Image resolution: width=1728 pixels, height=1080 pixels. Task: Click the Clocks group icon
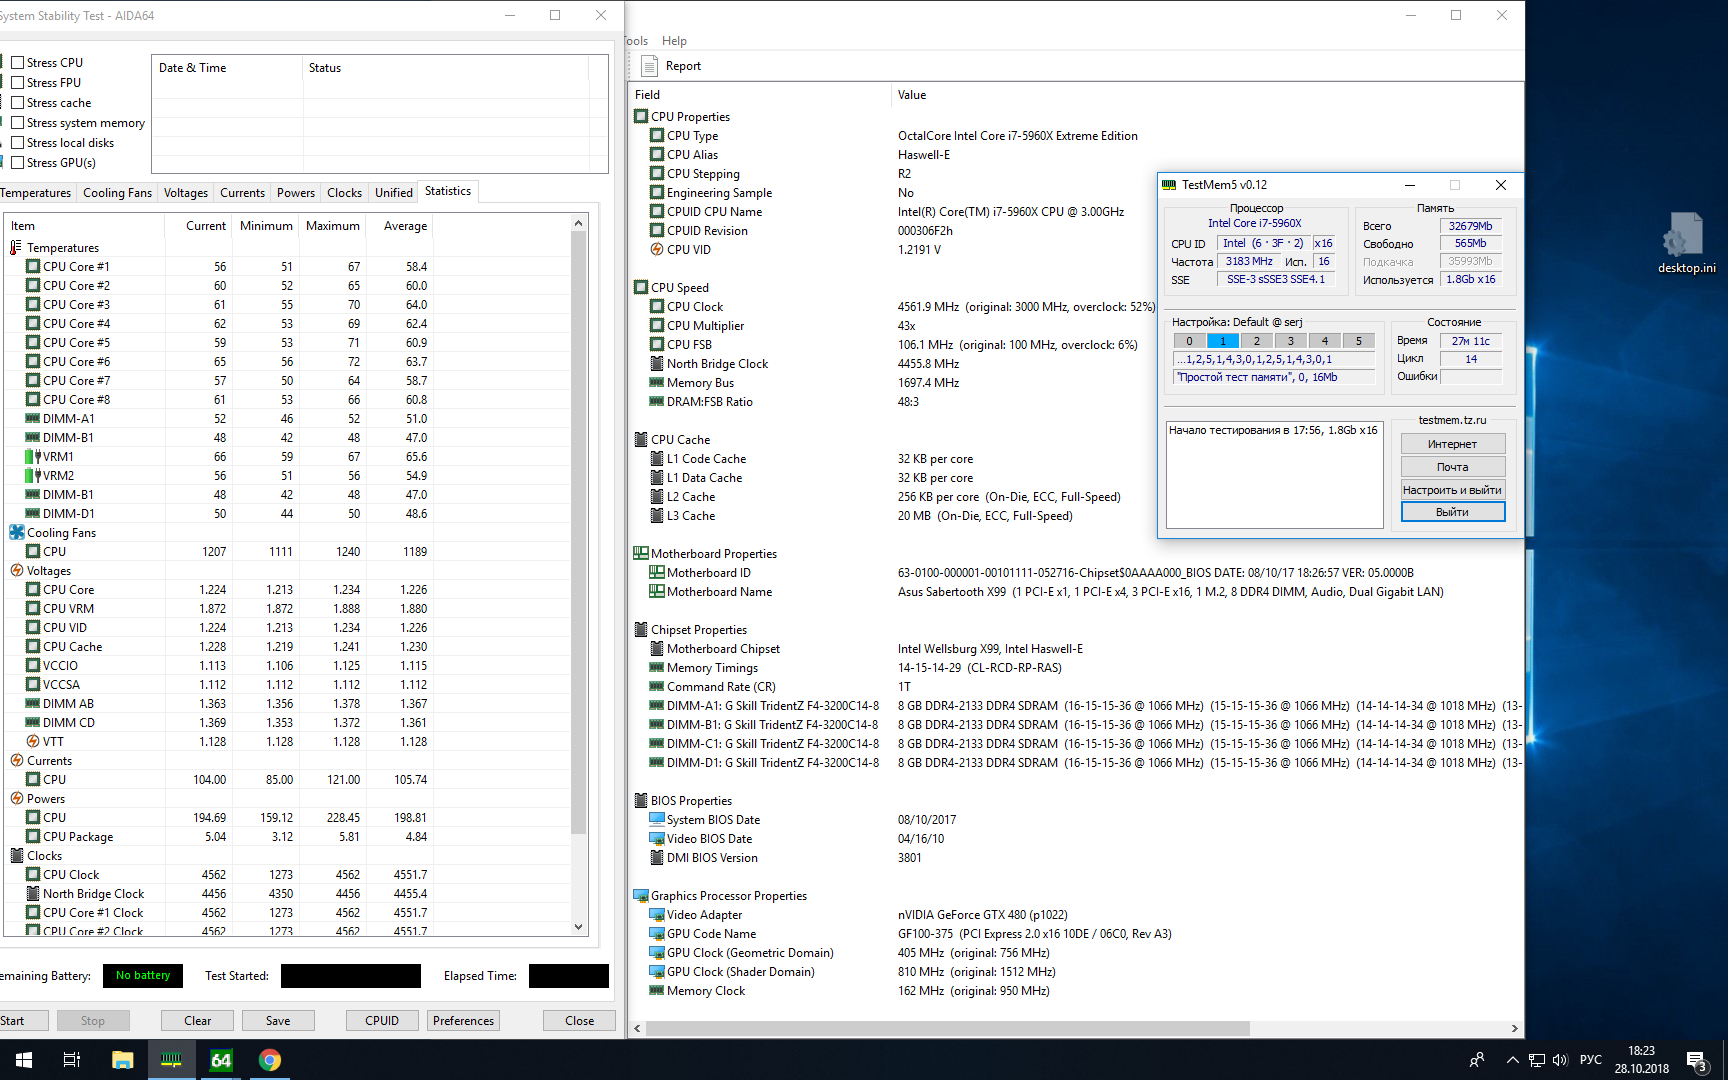[x=17, y=855]
